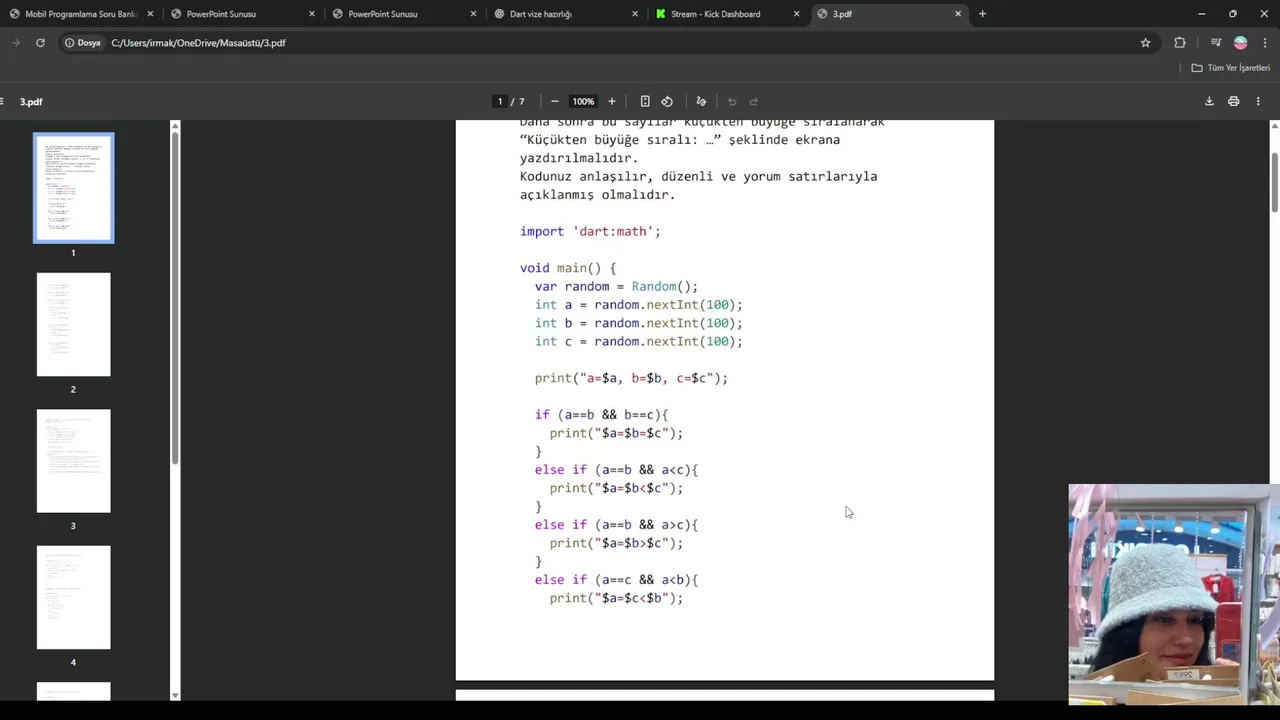This screenshot has height=720, width=1280.
Task: Download the PDF file
Action: point(1209,101)
